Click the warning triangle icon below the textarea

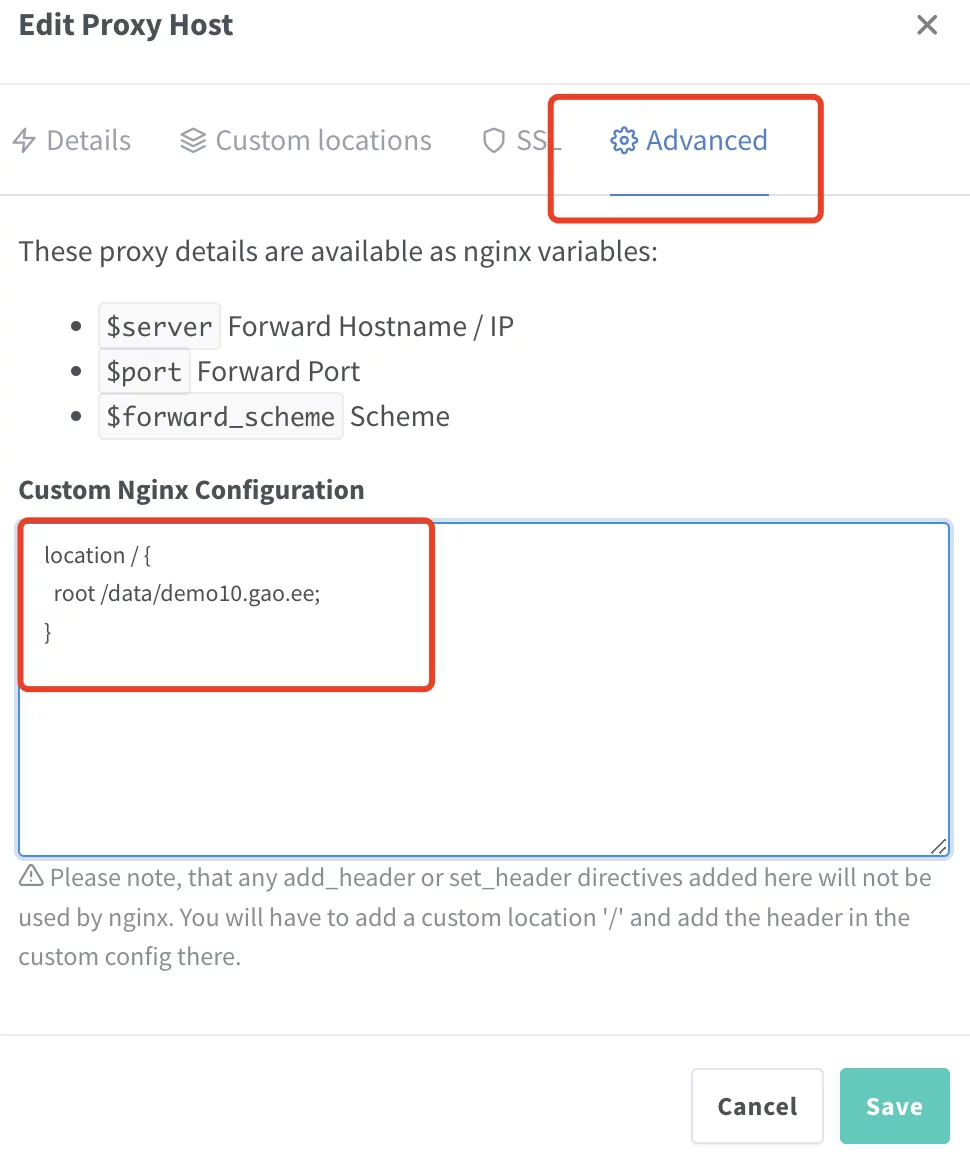pyautogui.click(x=31, y=877)
